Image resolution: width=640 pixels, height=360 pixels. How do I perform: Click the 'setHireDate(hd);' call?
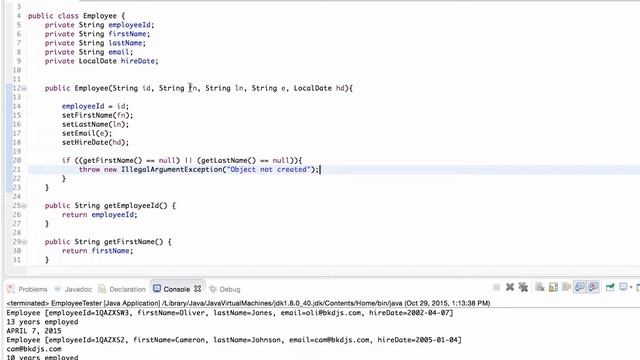[96, 142]
